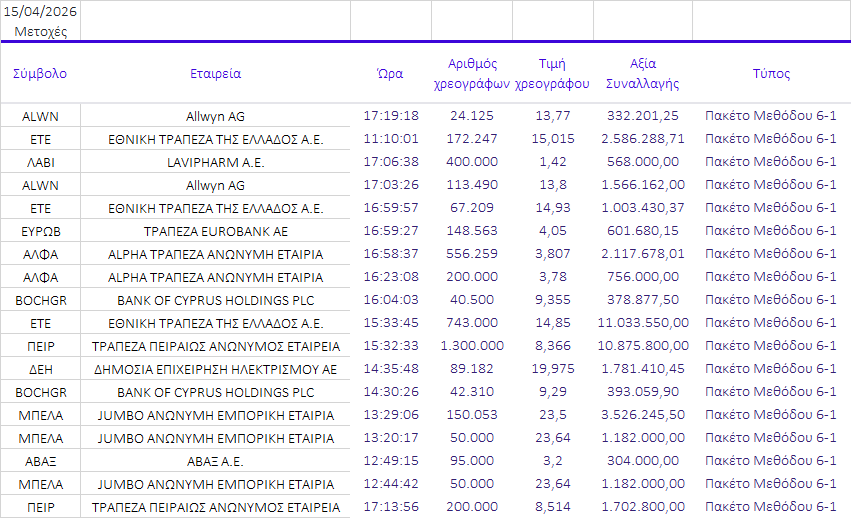
Task: Click the price cell 1,42
Action: (x=552, y=161)
